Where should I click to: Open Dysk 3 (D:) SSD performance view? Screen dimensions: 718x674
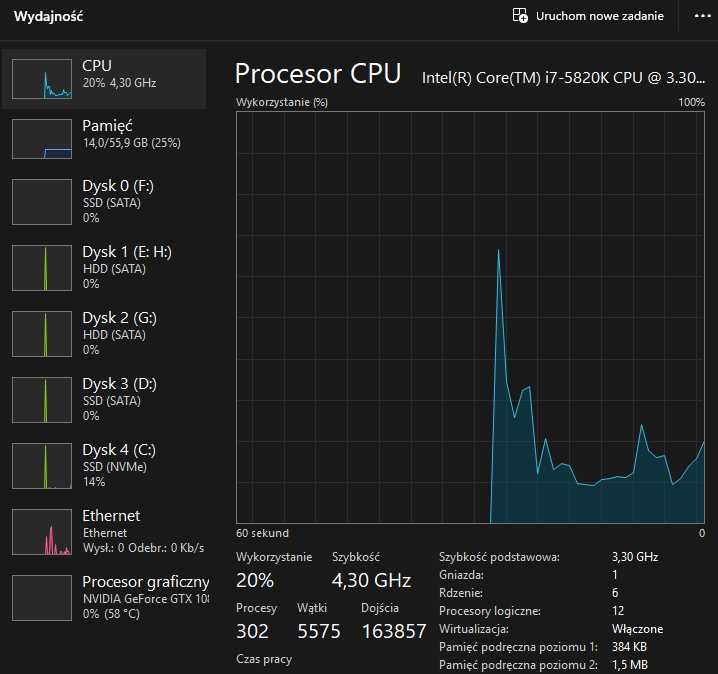pos(119,398)
